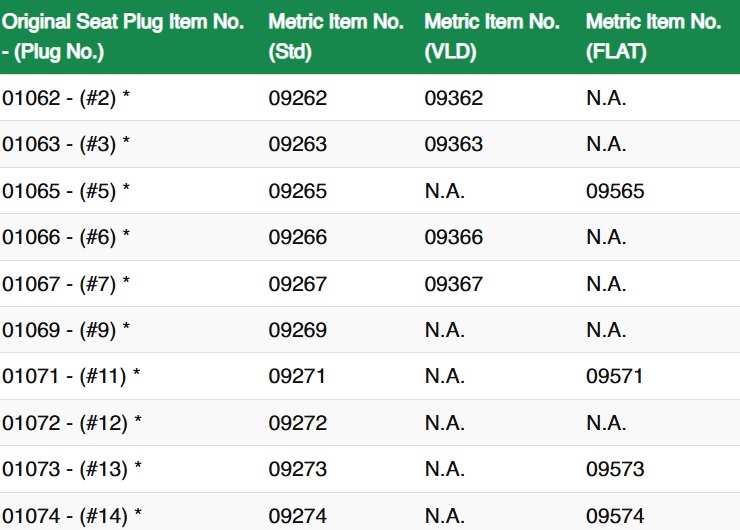The image size is (740, 530).
Task: Select standard metric item 09266
Action: coord(297,237)
